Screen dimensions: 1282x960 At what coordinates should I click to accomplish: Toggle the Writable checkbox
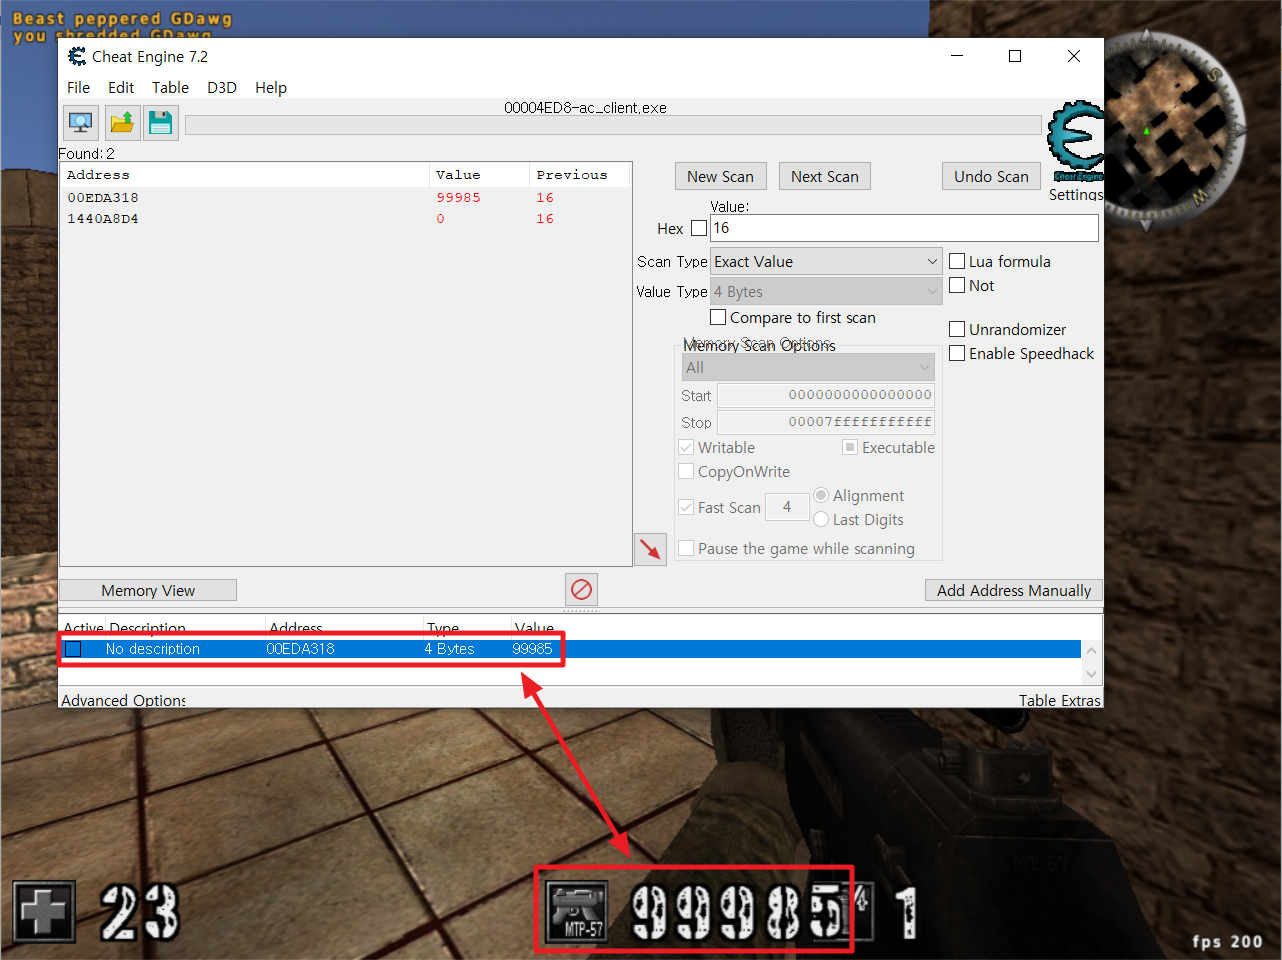686,447
